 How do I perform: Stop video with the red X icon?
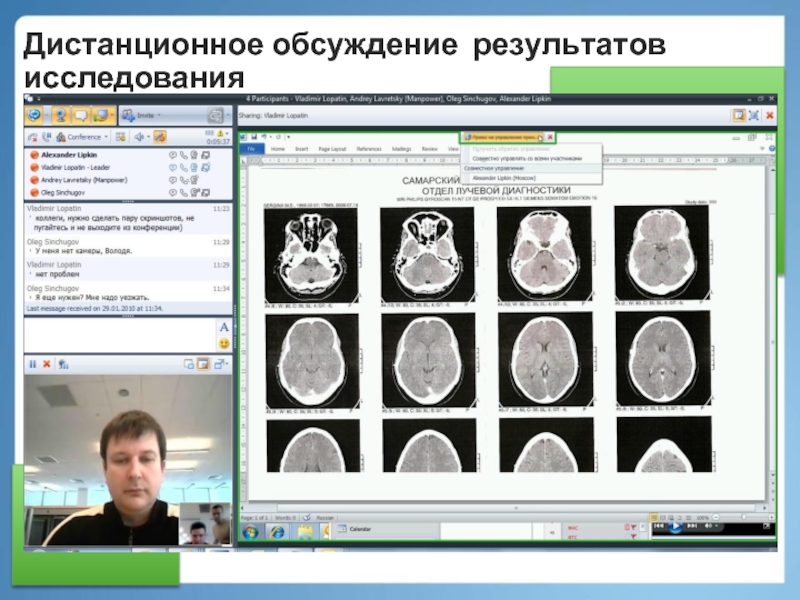pyautogui.click(x=46, y=364)
